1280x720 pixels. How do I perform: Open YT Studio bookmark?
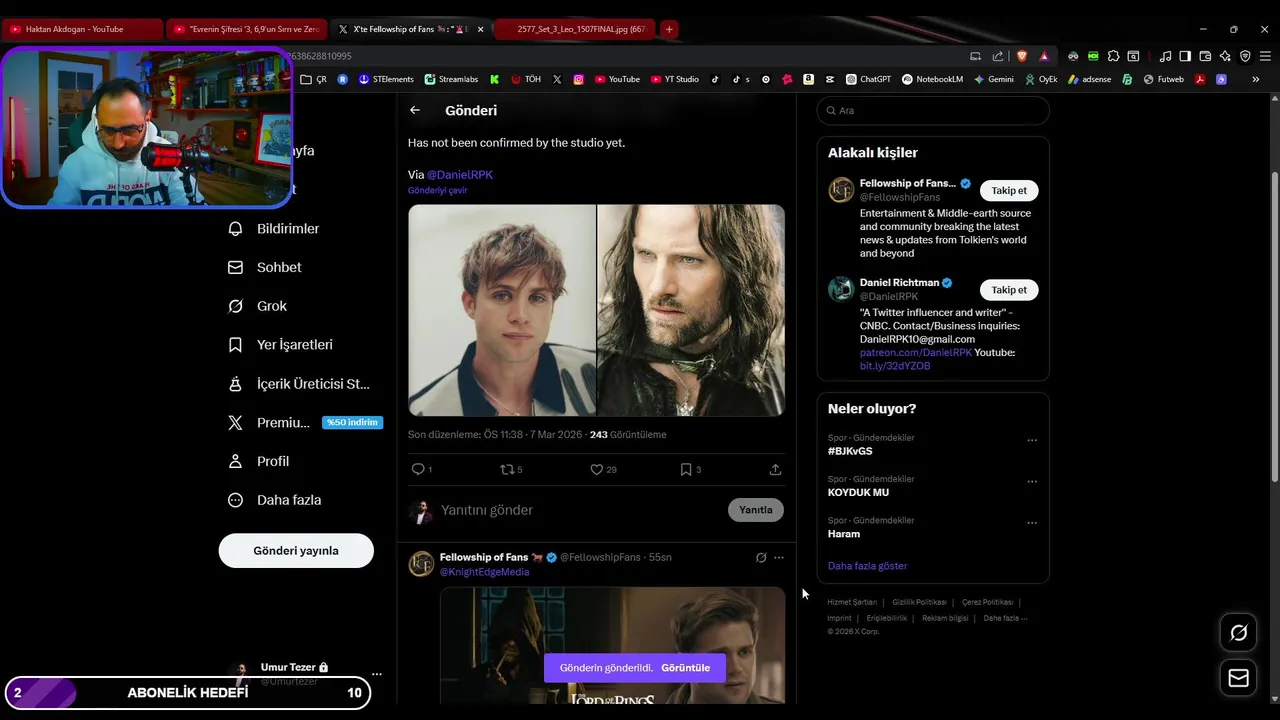[675, 79]
